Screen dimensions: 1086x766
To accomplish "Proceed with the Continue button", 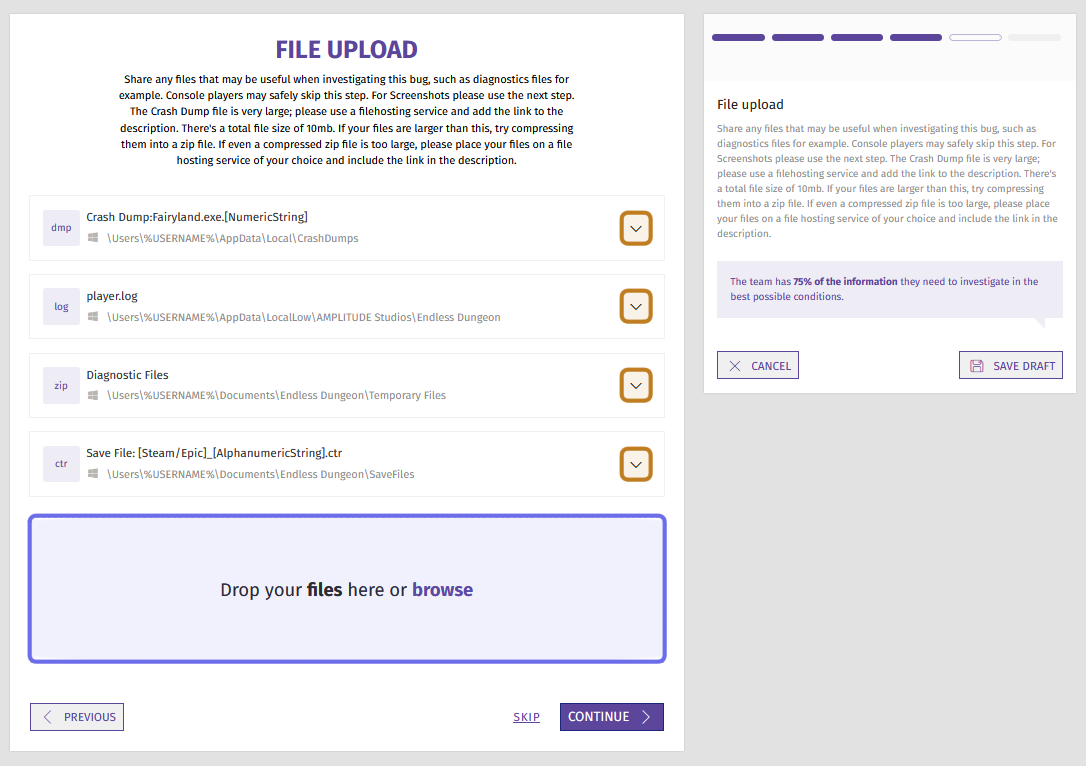I will [x=612, y=717].
